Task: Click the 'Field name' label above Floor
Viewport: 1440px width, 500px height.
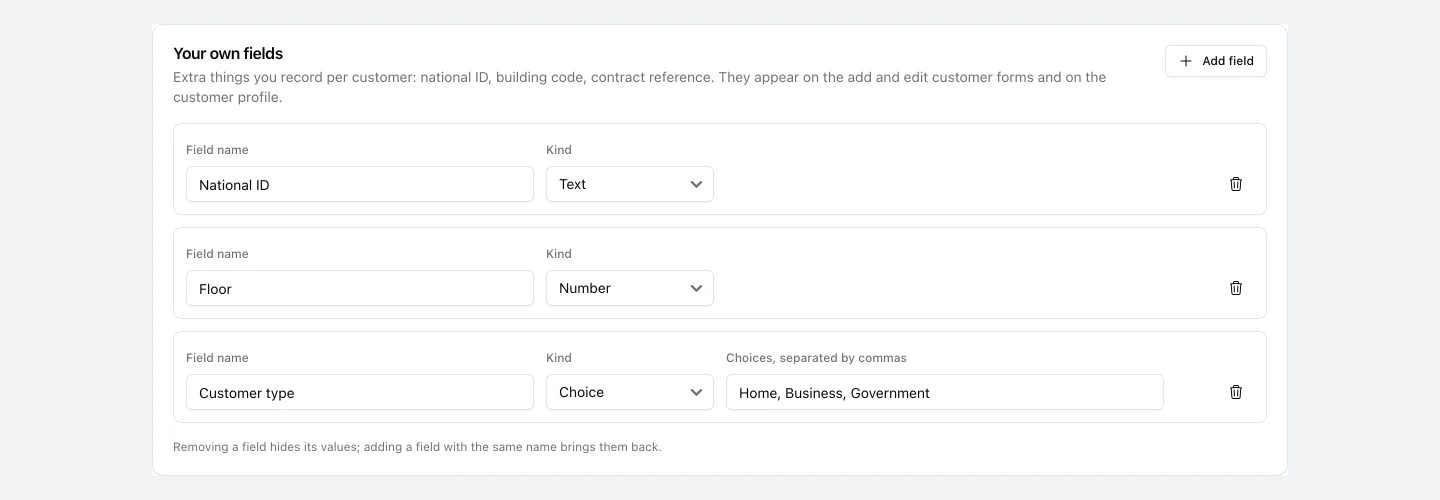Action: tap(217, 254)
